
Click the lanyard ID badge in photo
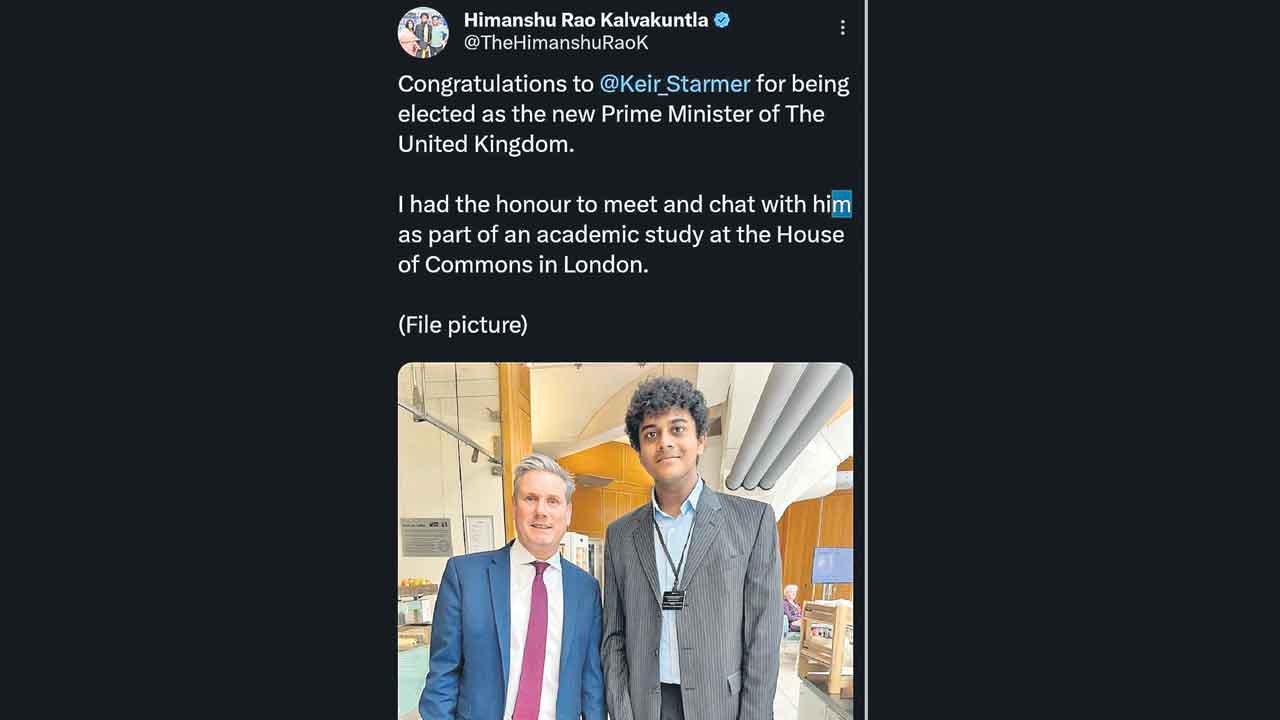coord(673,599)
